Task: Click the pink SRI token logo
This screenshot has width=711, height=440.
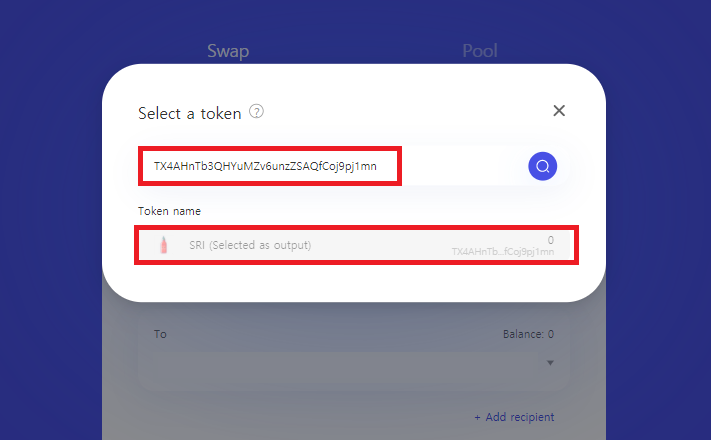Action: pyautogui.click(x=164, y=245)
